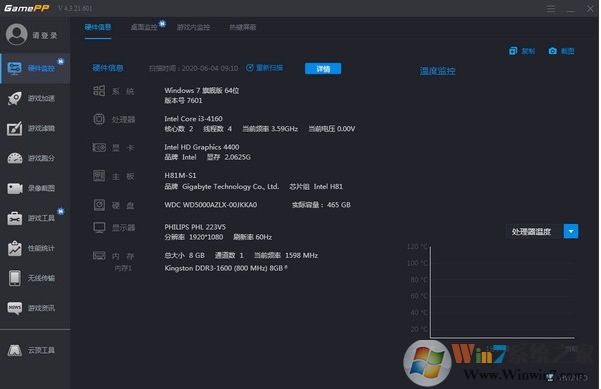Click the hard disk icon

pos(99,205)
